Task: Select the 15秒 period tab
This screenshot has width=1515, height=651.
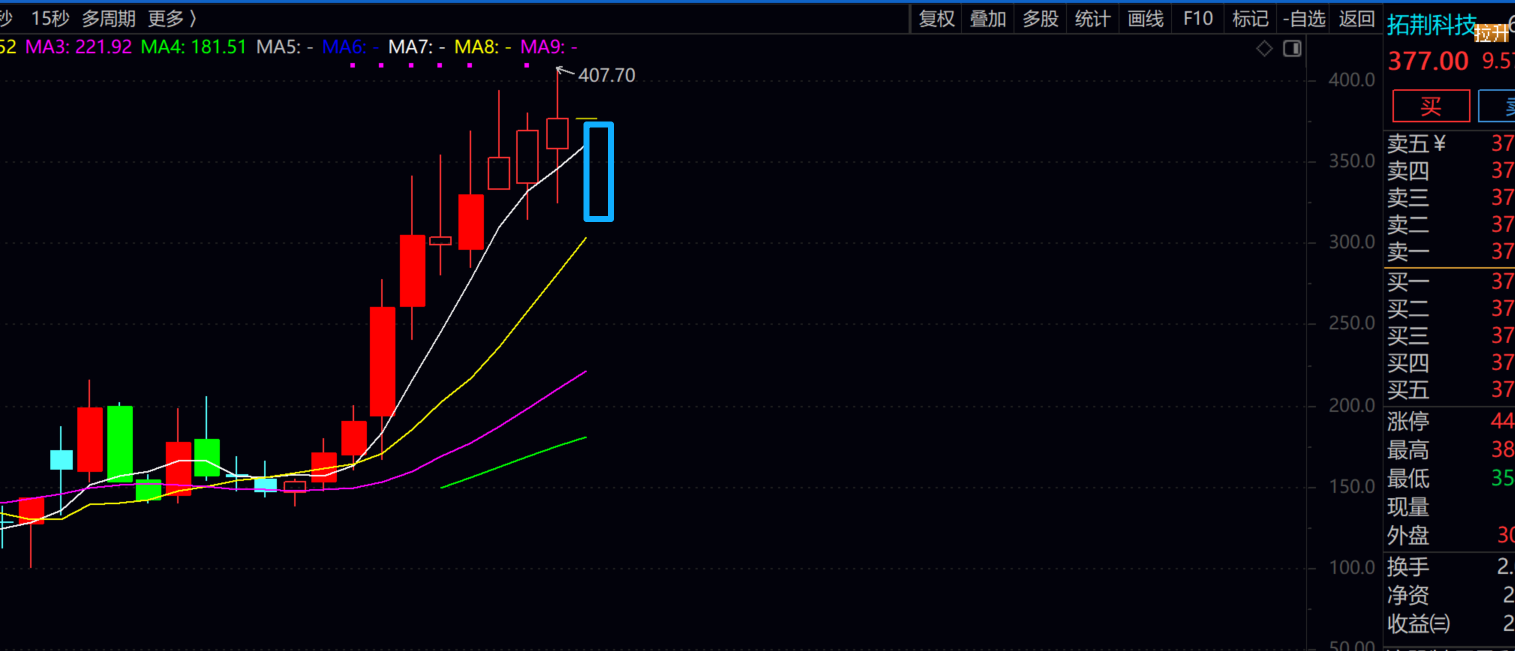Action: click(50, 18)
